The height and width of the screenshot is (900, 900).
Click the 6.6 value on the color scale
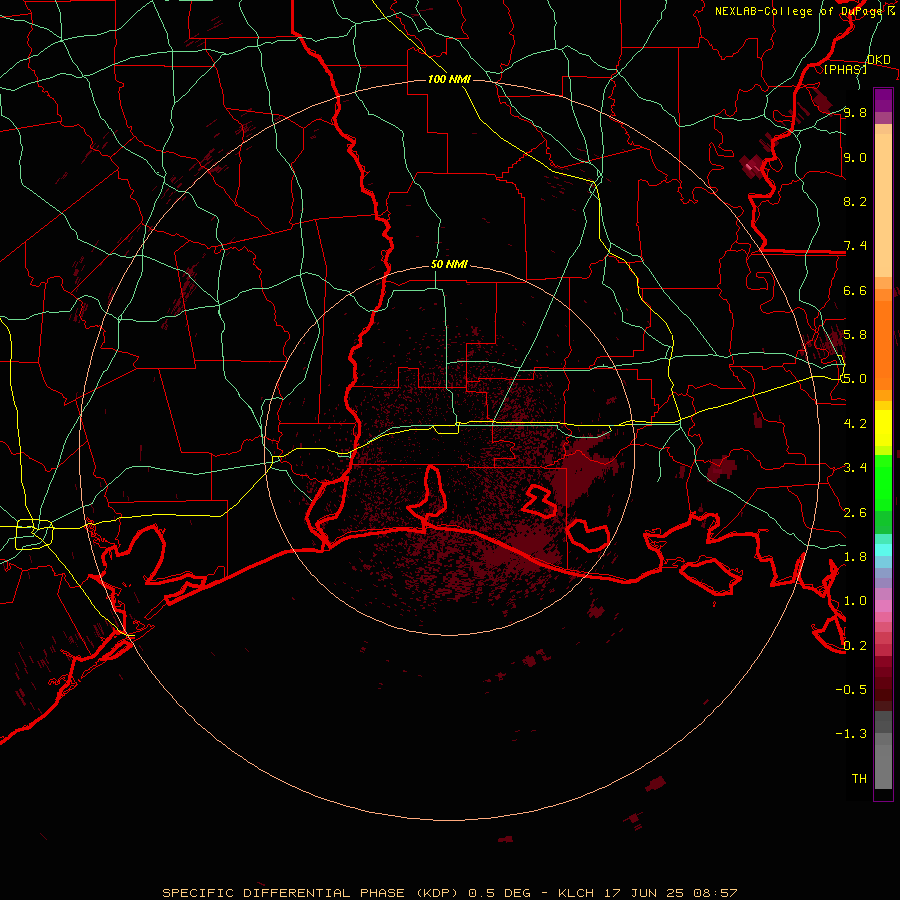pyautogui.click(x=855, y=290)
